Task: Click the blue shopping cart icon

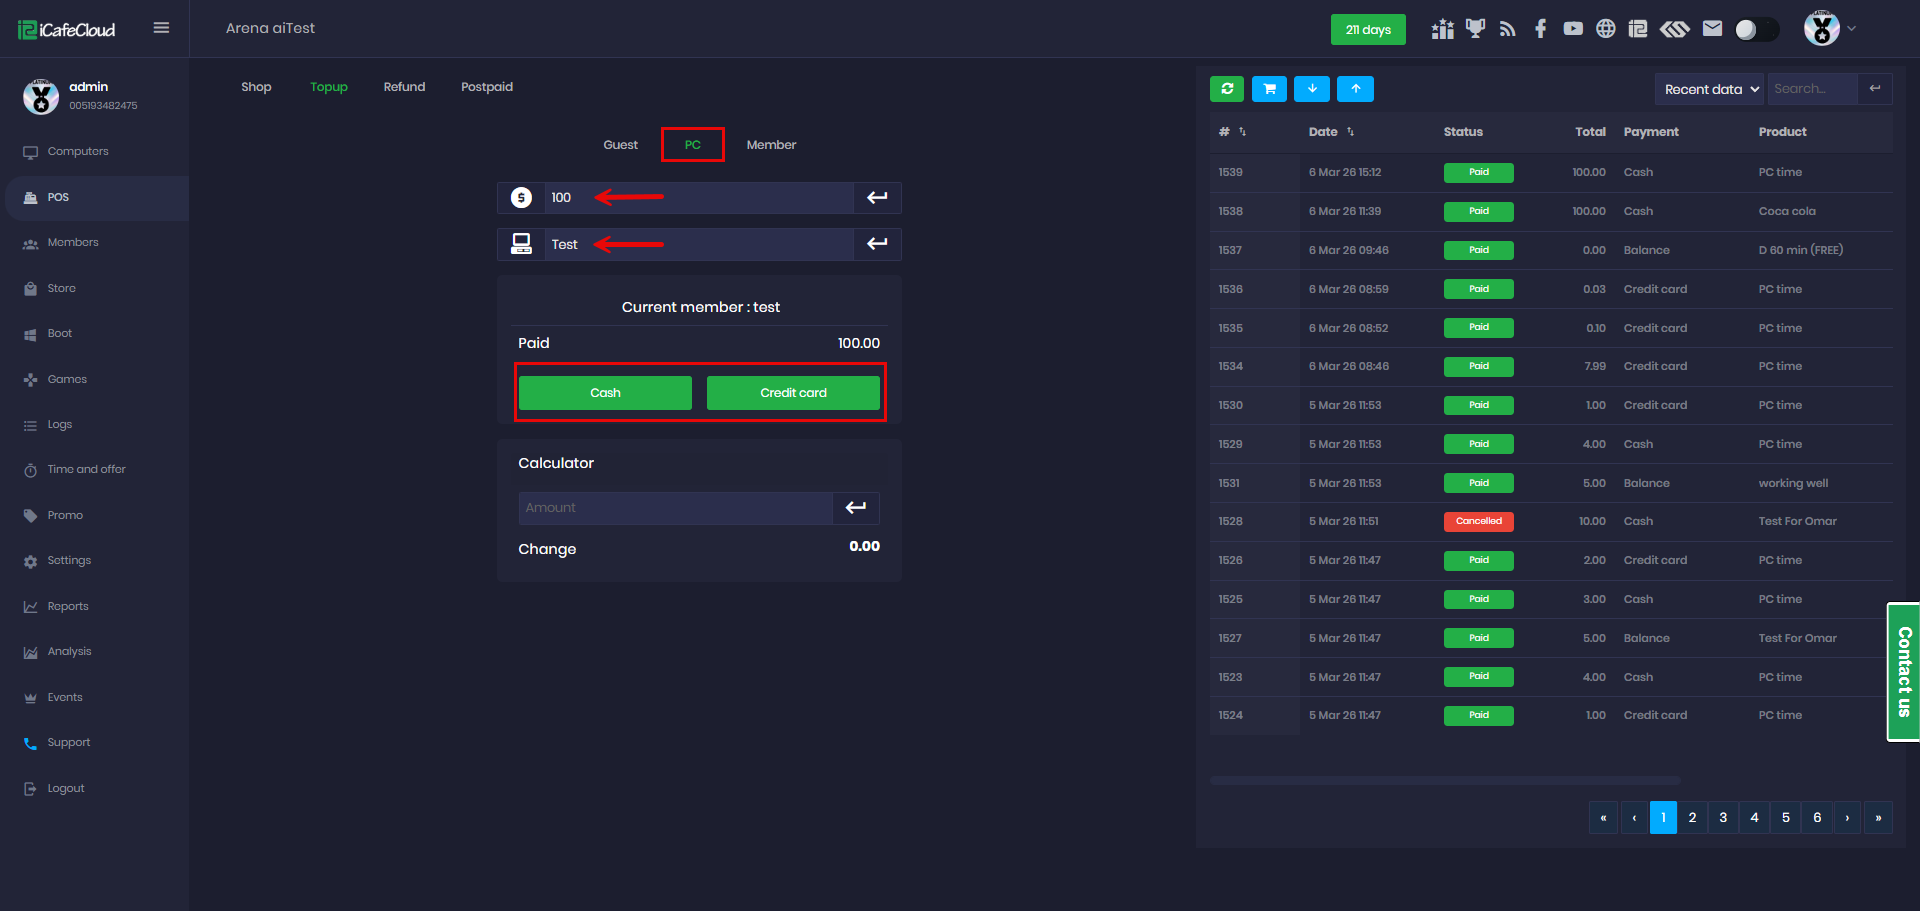Action: [1269, 89]
